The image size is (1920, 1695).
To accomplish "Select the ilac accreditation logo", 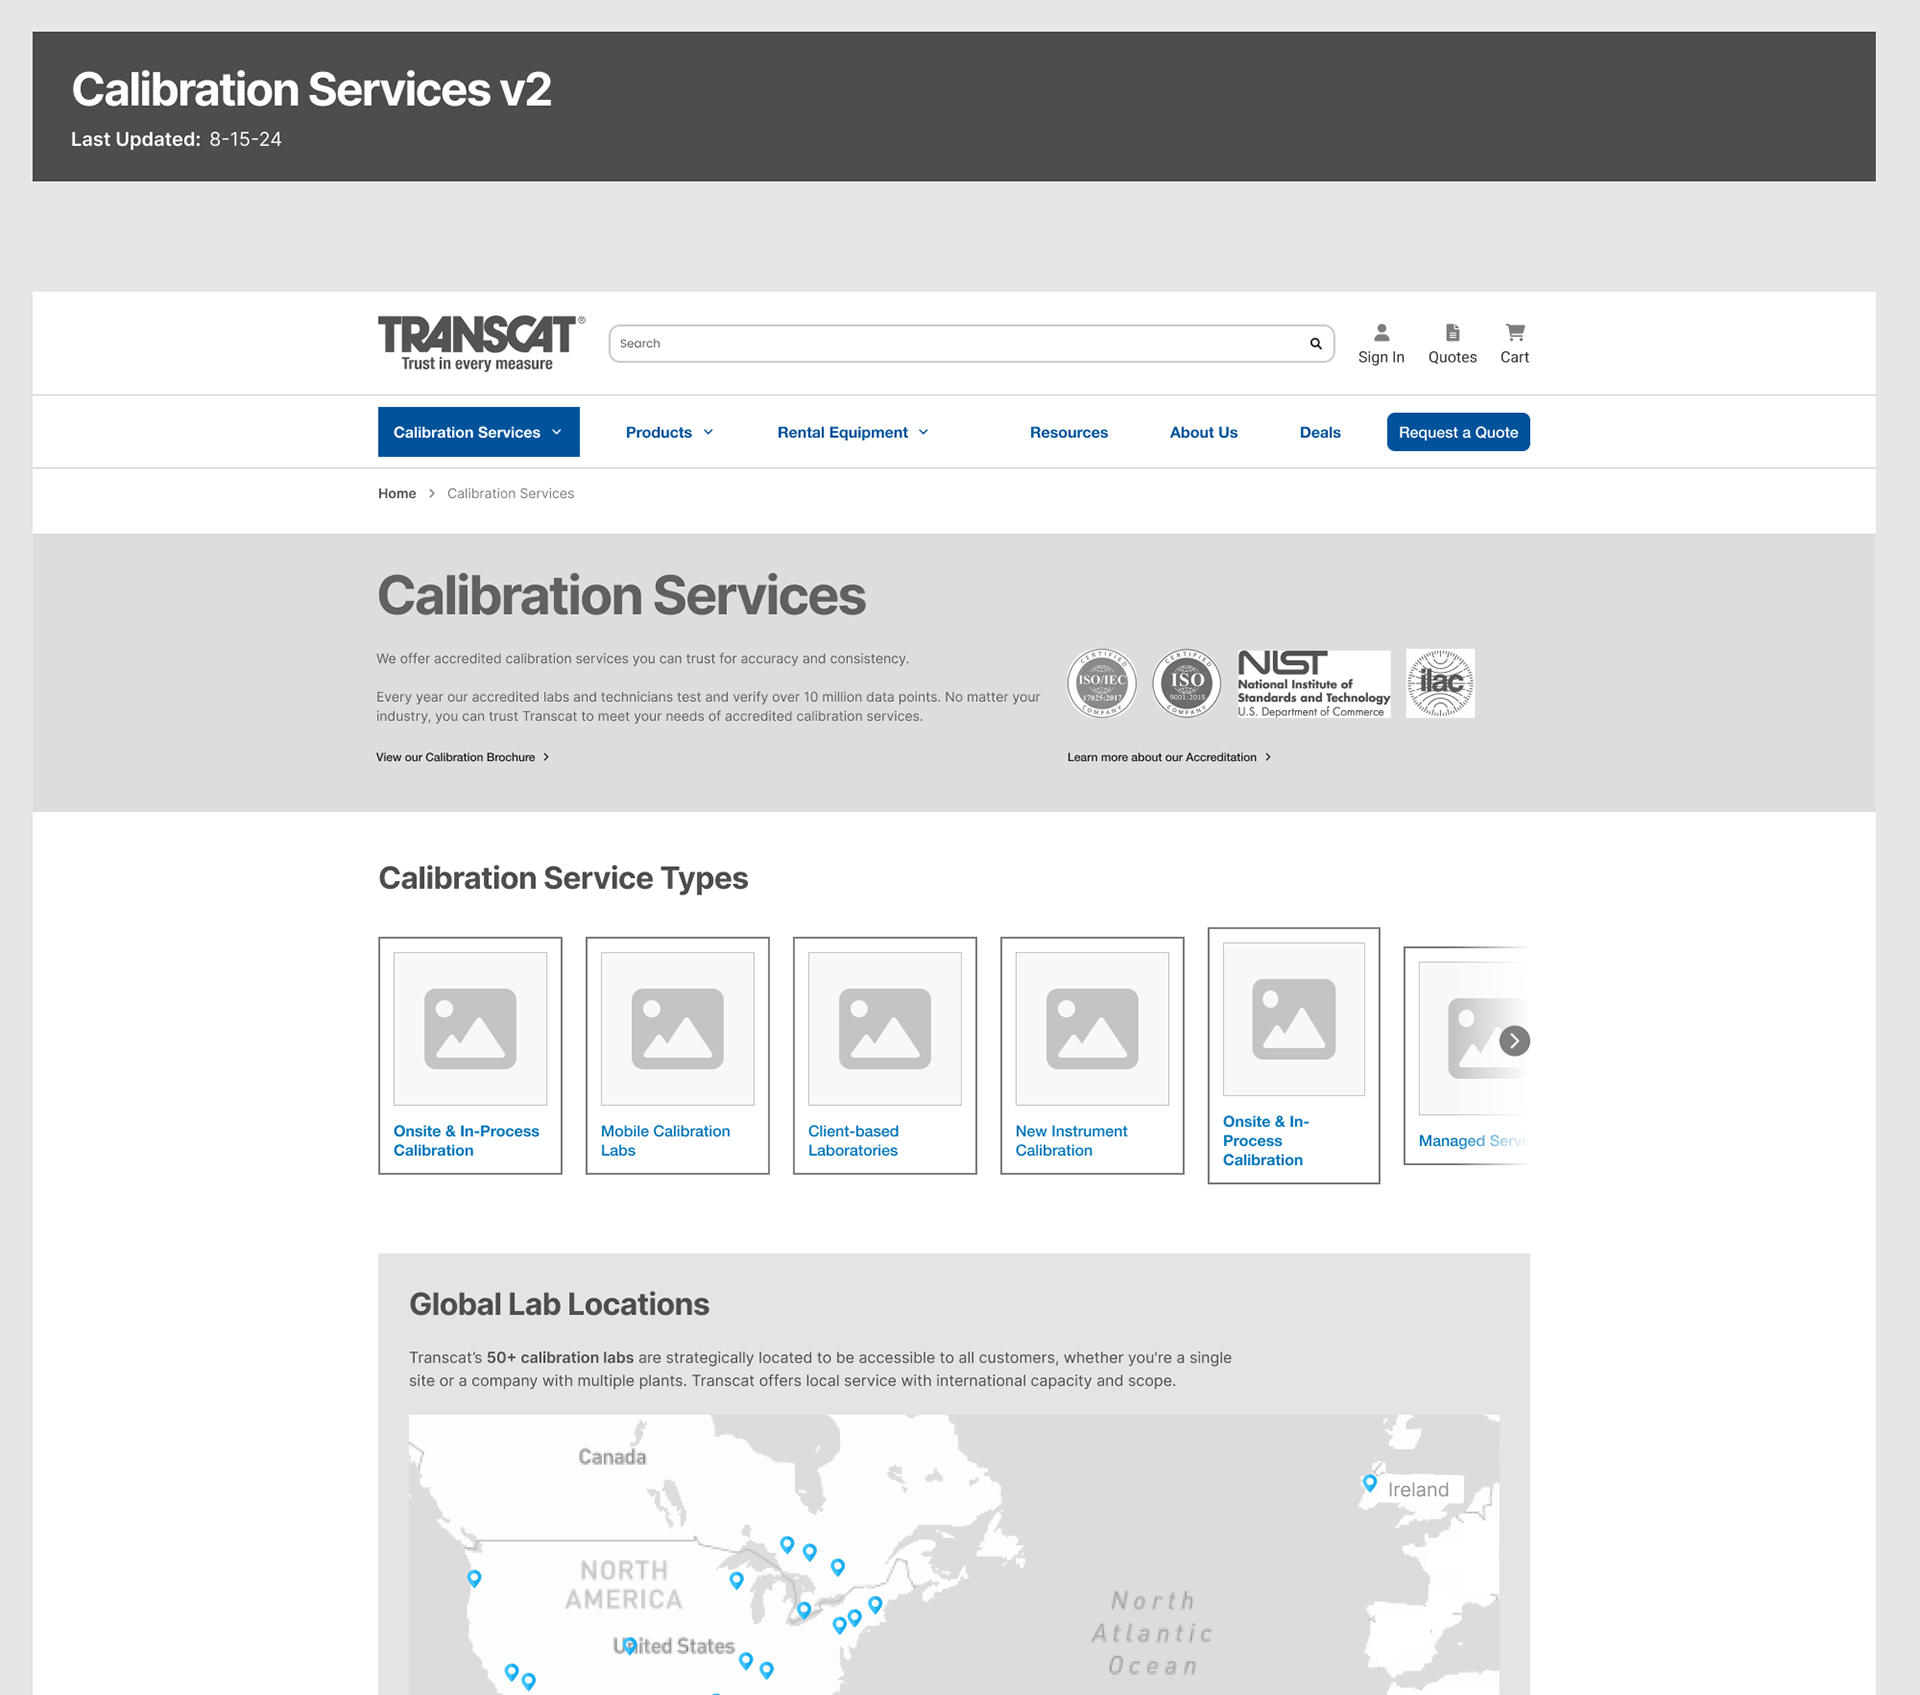I will click(x=1440, y=683).
